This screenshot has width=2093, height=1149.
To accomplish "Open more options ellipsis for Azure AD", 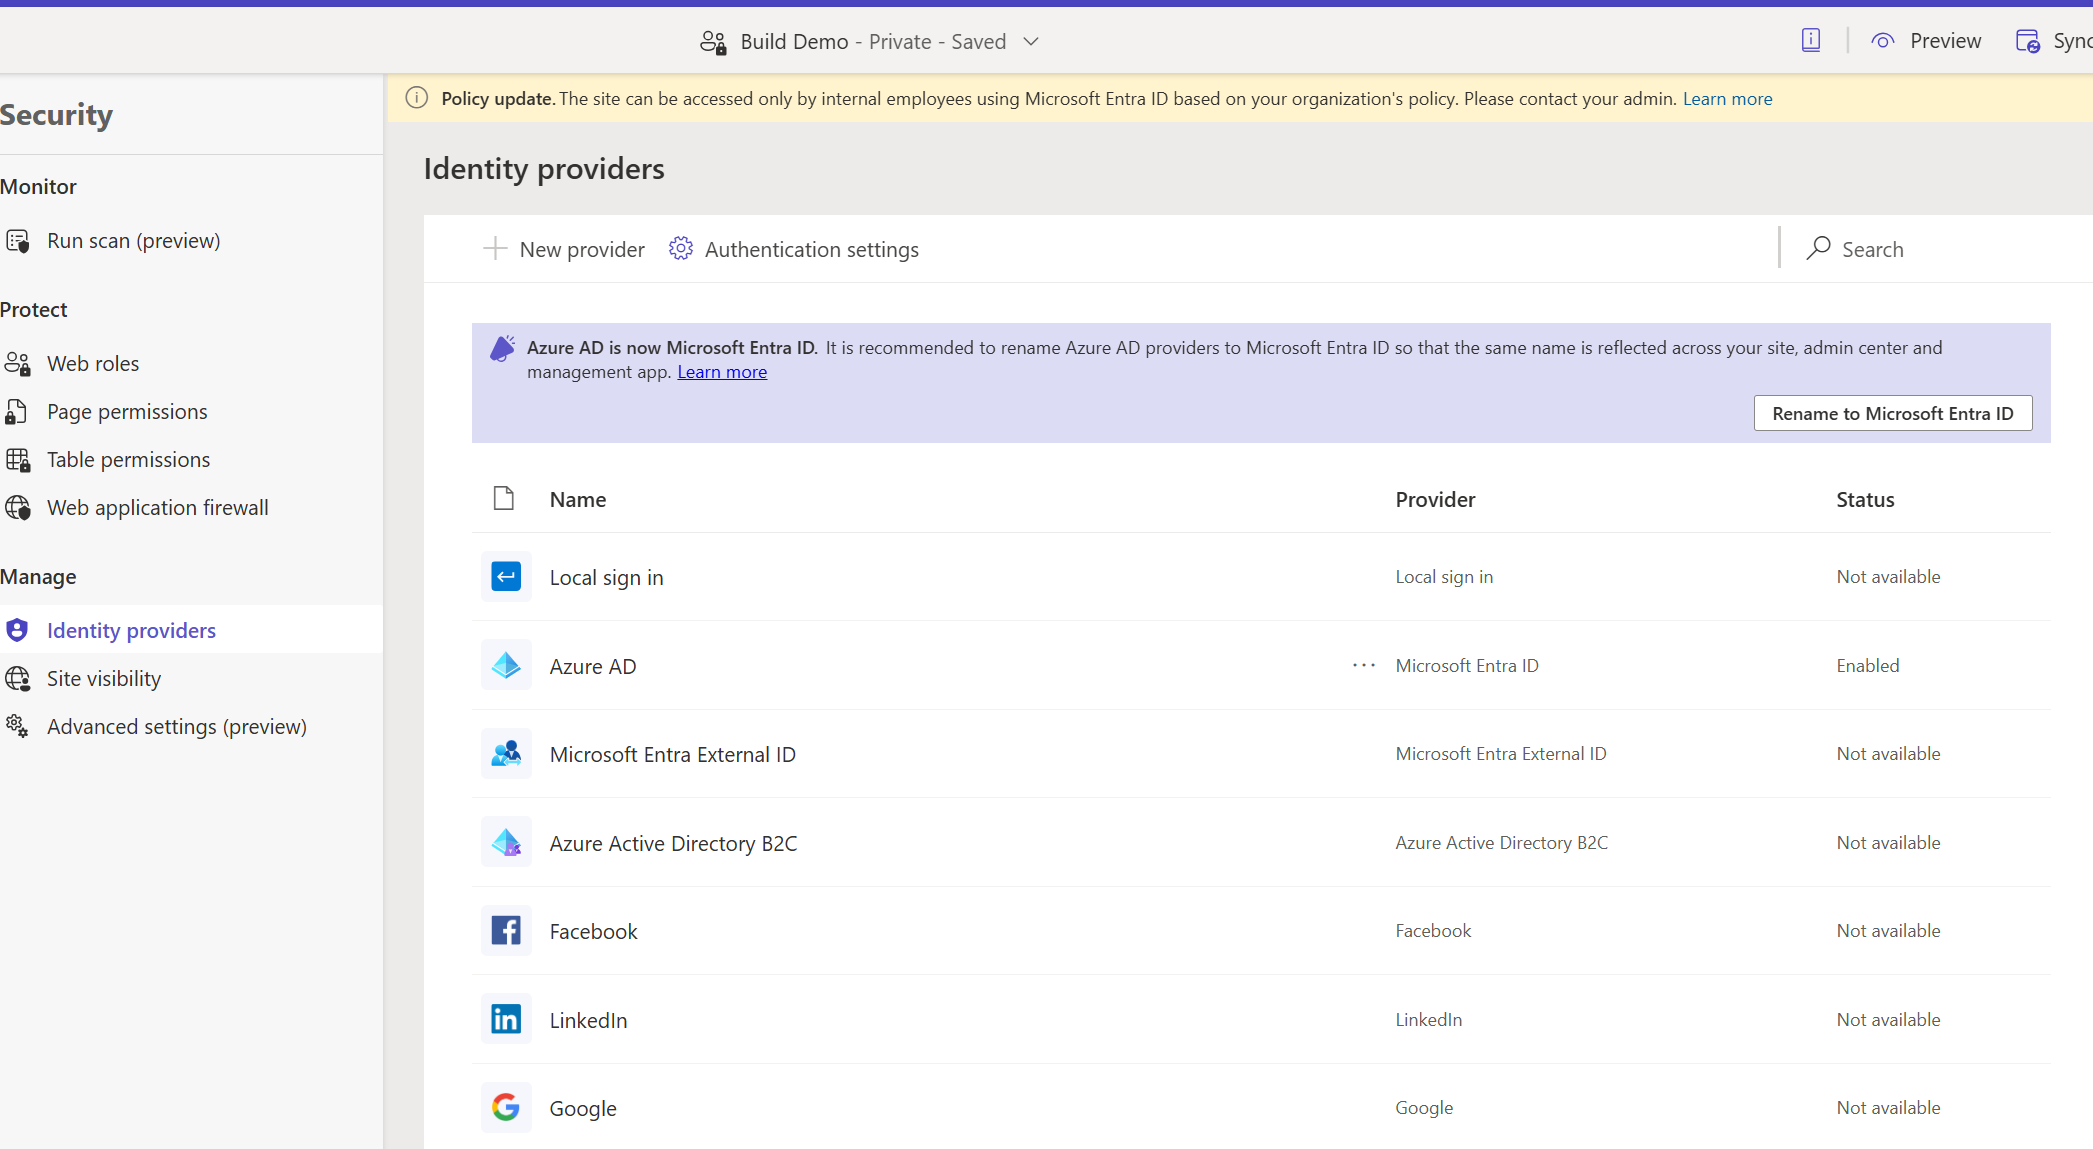I will pos(1364,666).
